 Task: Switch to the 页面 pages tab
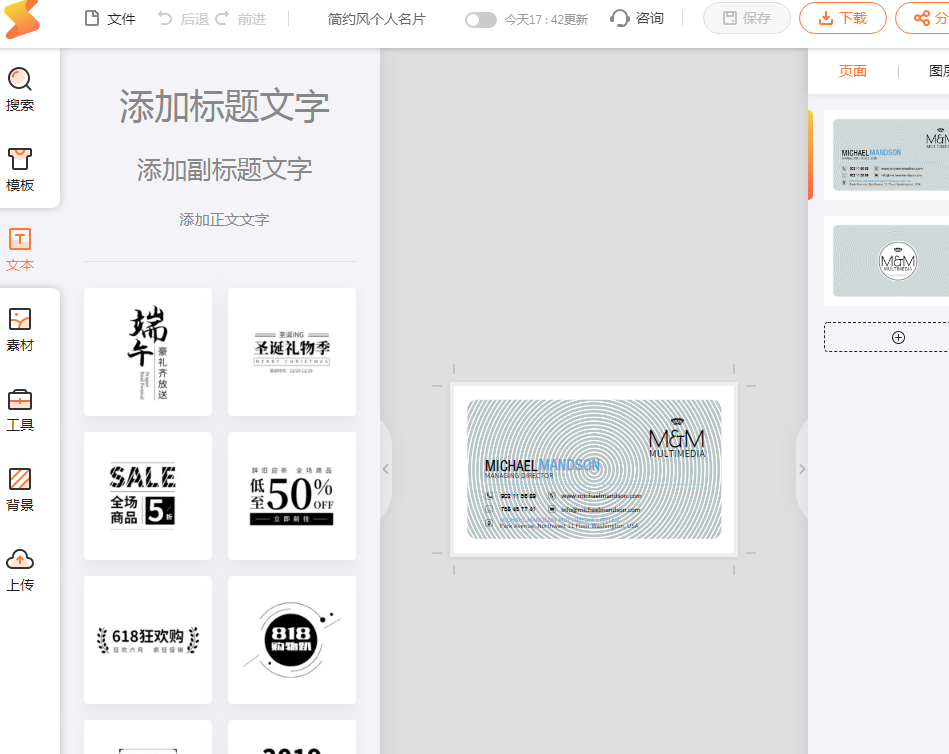852,71
